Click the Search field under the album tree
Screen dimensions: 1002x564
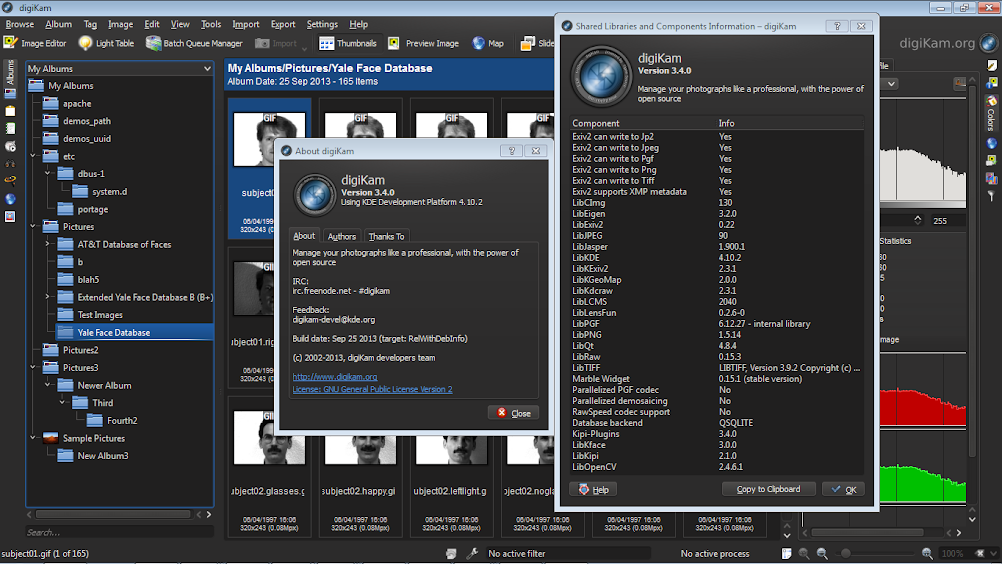[x=119, y=532]
